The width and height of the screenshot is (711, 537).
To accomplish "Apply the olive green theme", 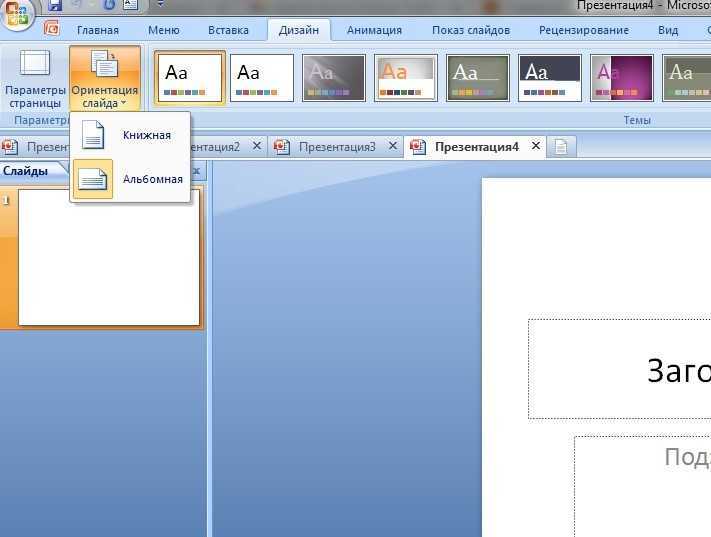I will 478,78.
